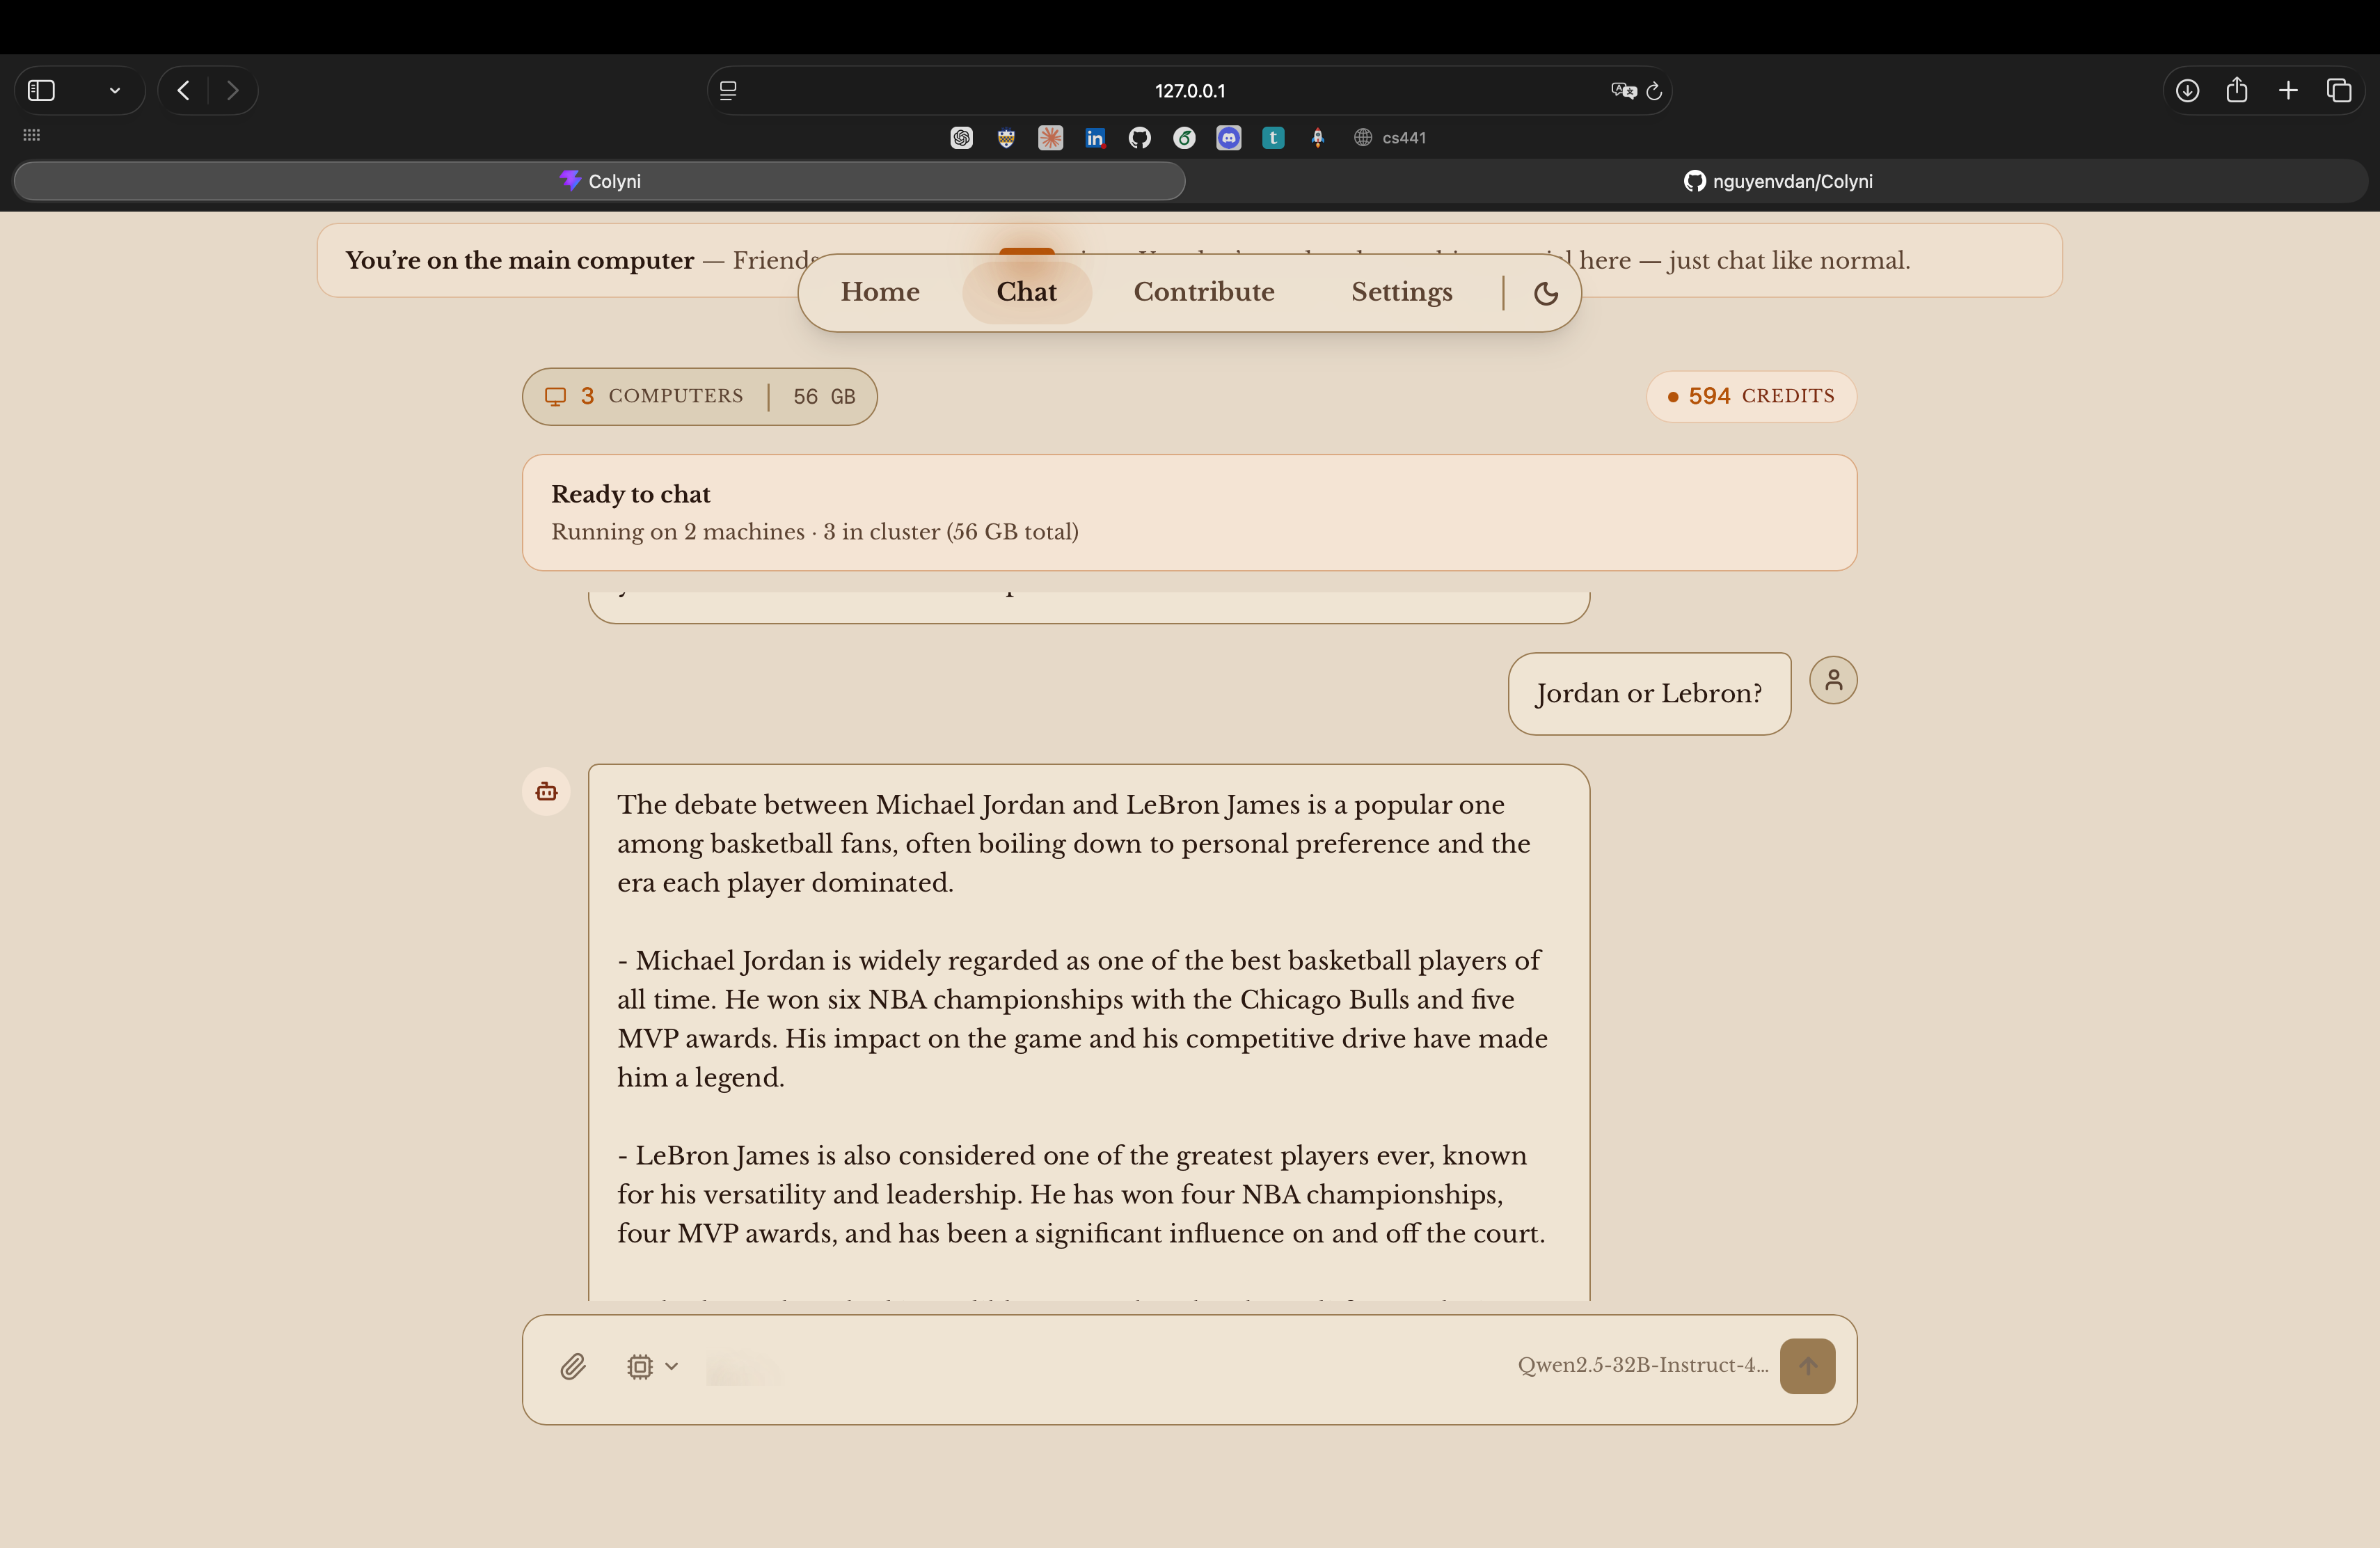Open the ChatGPT bookmark icon
This screenshot has height=1548, width=2380.
pos(961,138)
